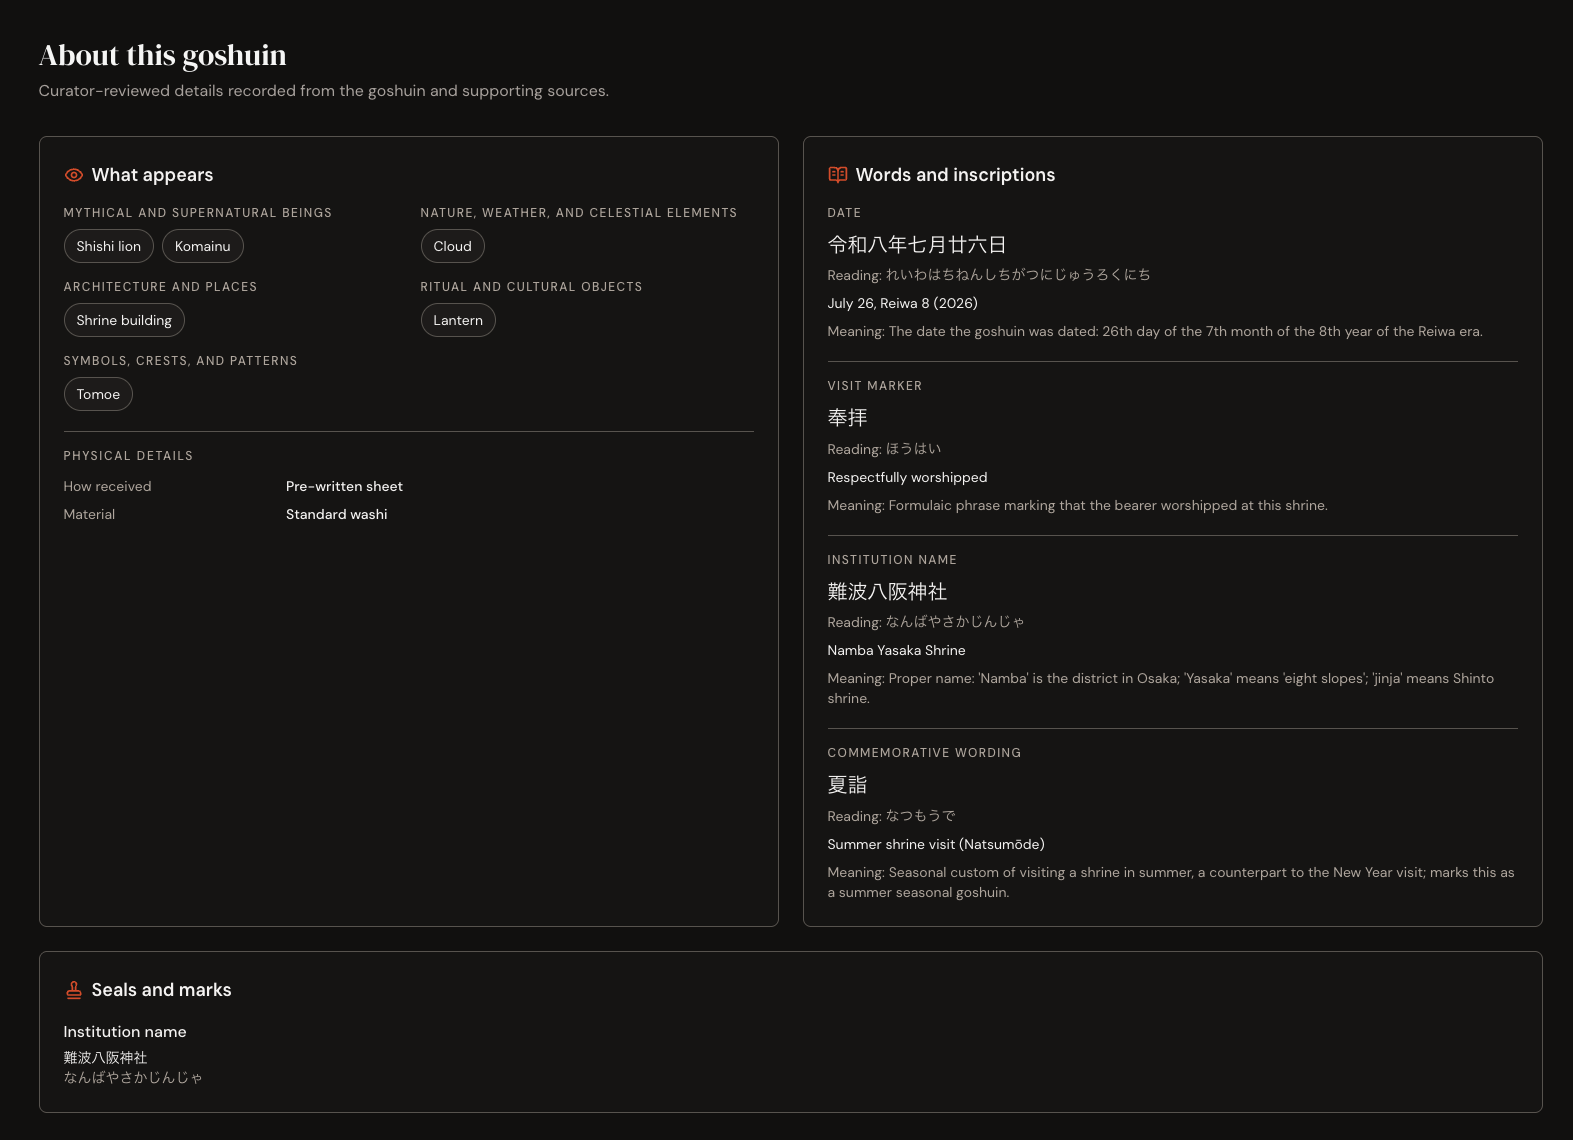The height and width of the screenshot is (1140, 1573).
Task: Click the translation July 26, Reiwa 8 (2026)
Action: point(903,303)
